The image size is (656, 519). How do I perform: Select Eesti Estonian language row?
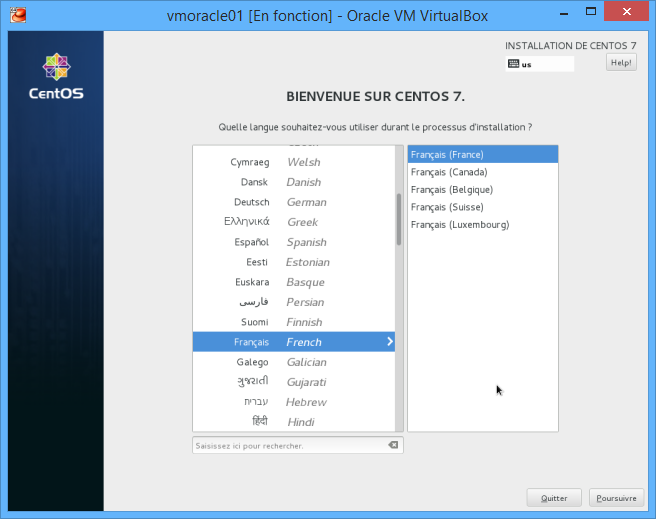(x=294, y=262)
